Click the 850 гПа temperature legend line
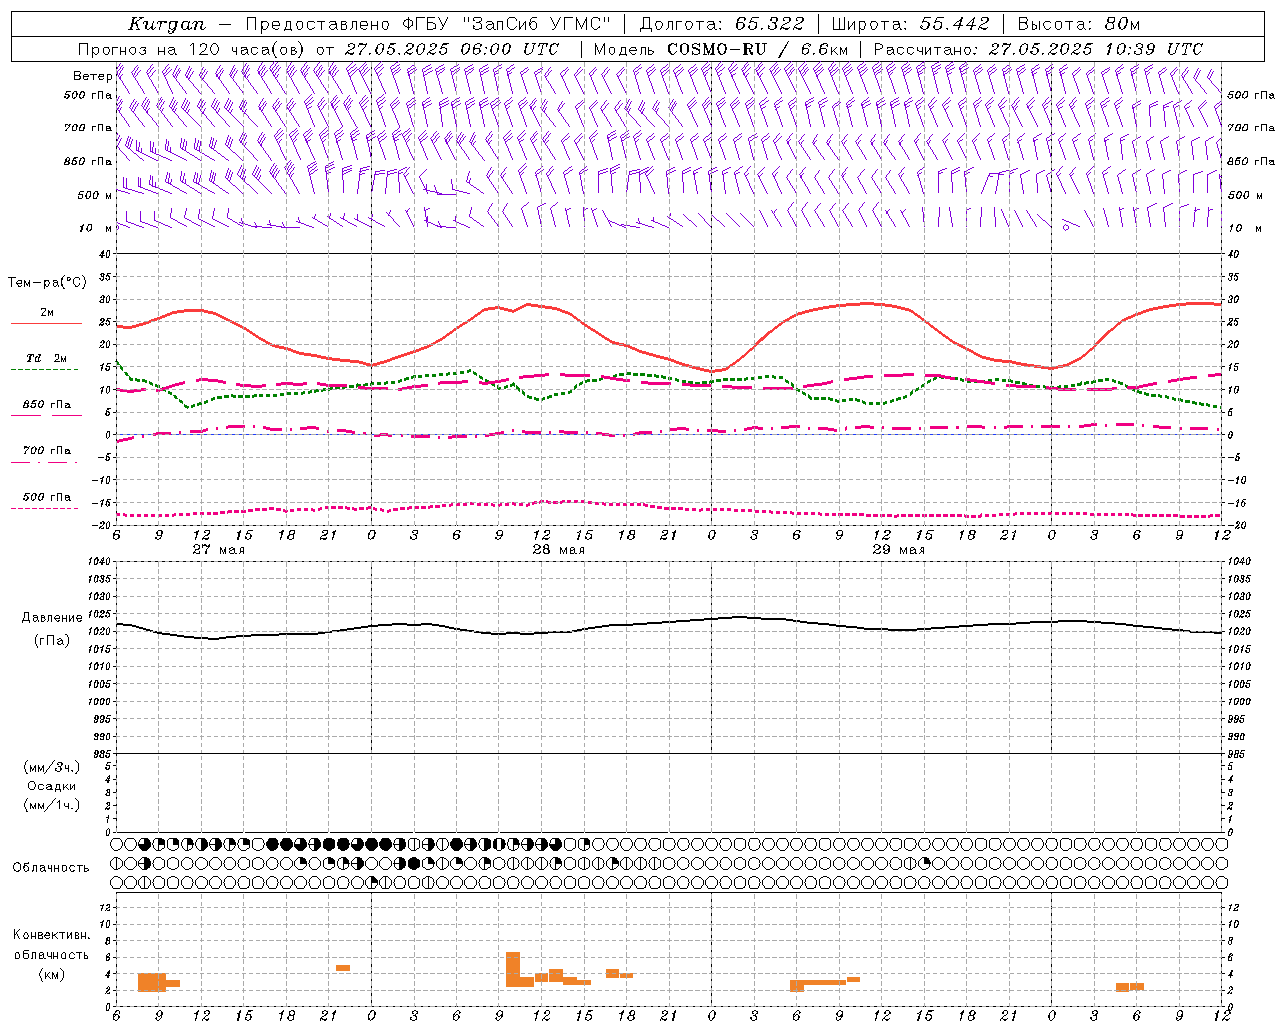1280x1024 pixels. (x=46, y=415)
